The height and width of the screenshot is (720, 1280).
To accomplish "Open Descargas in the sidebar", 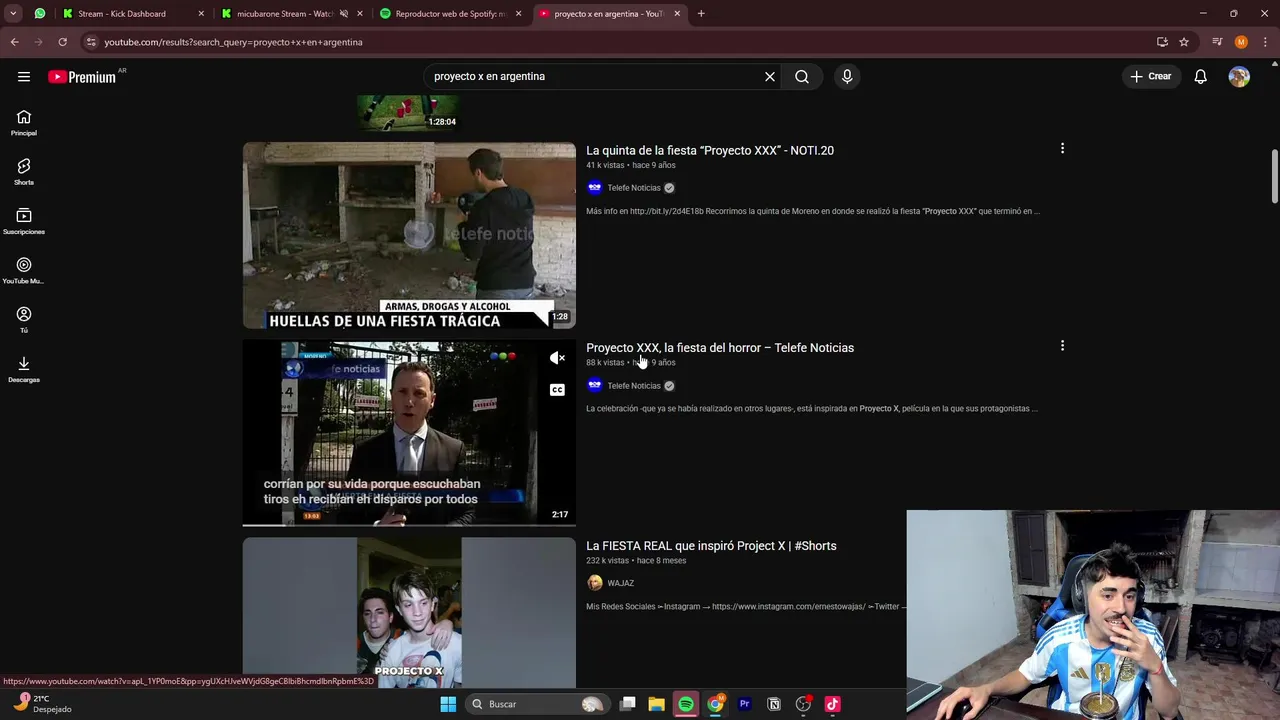I will 24,369.
